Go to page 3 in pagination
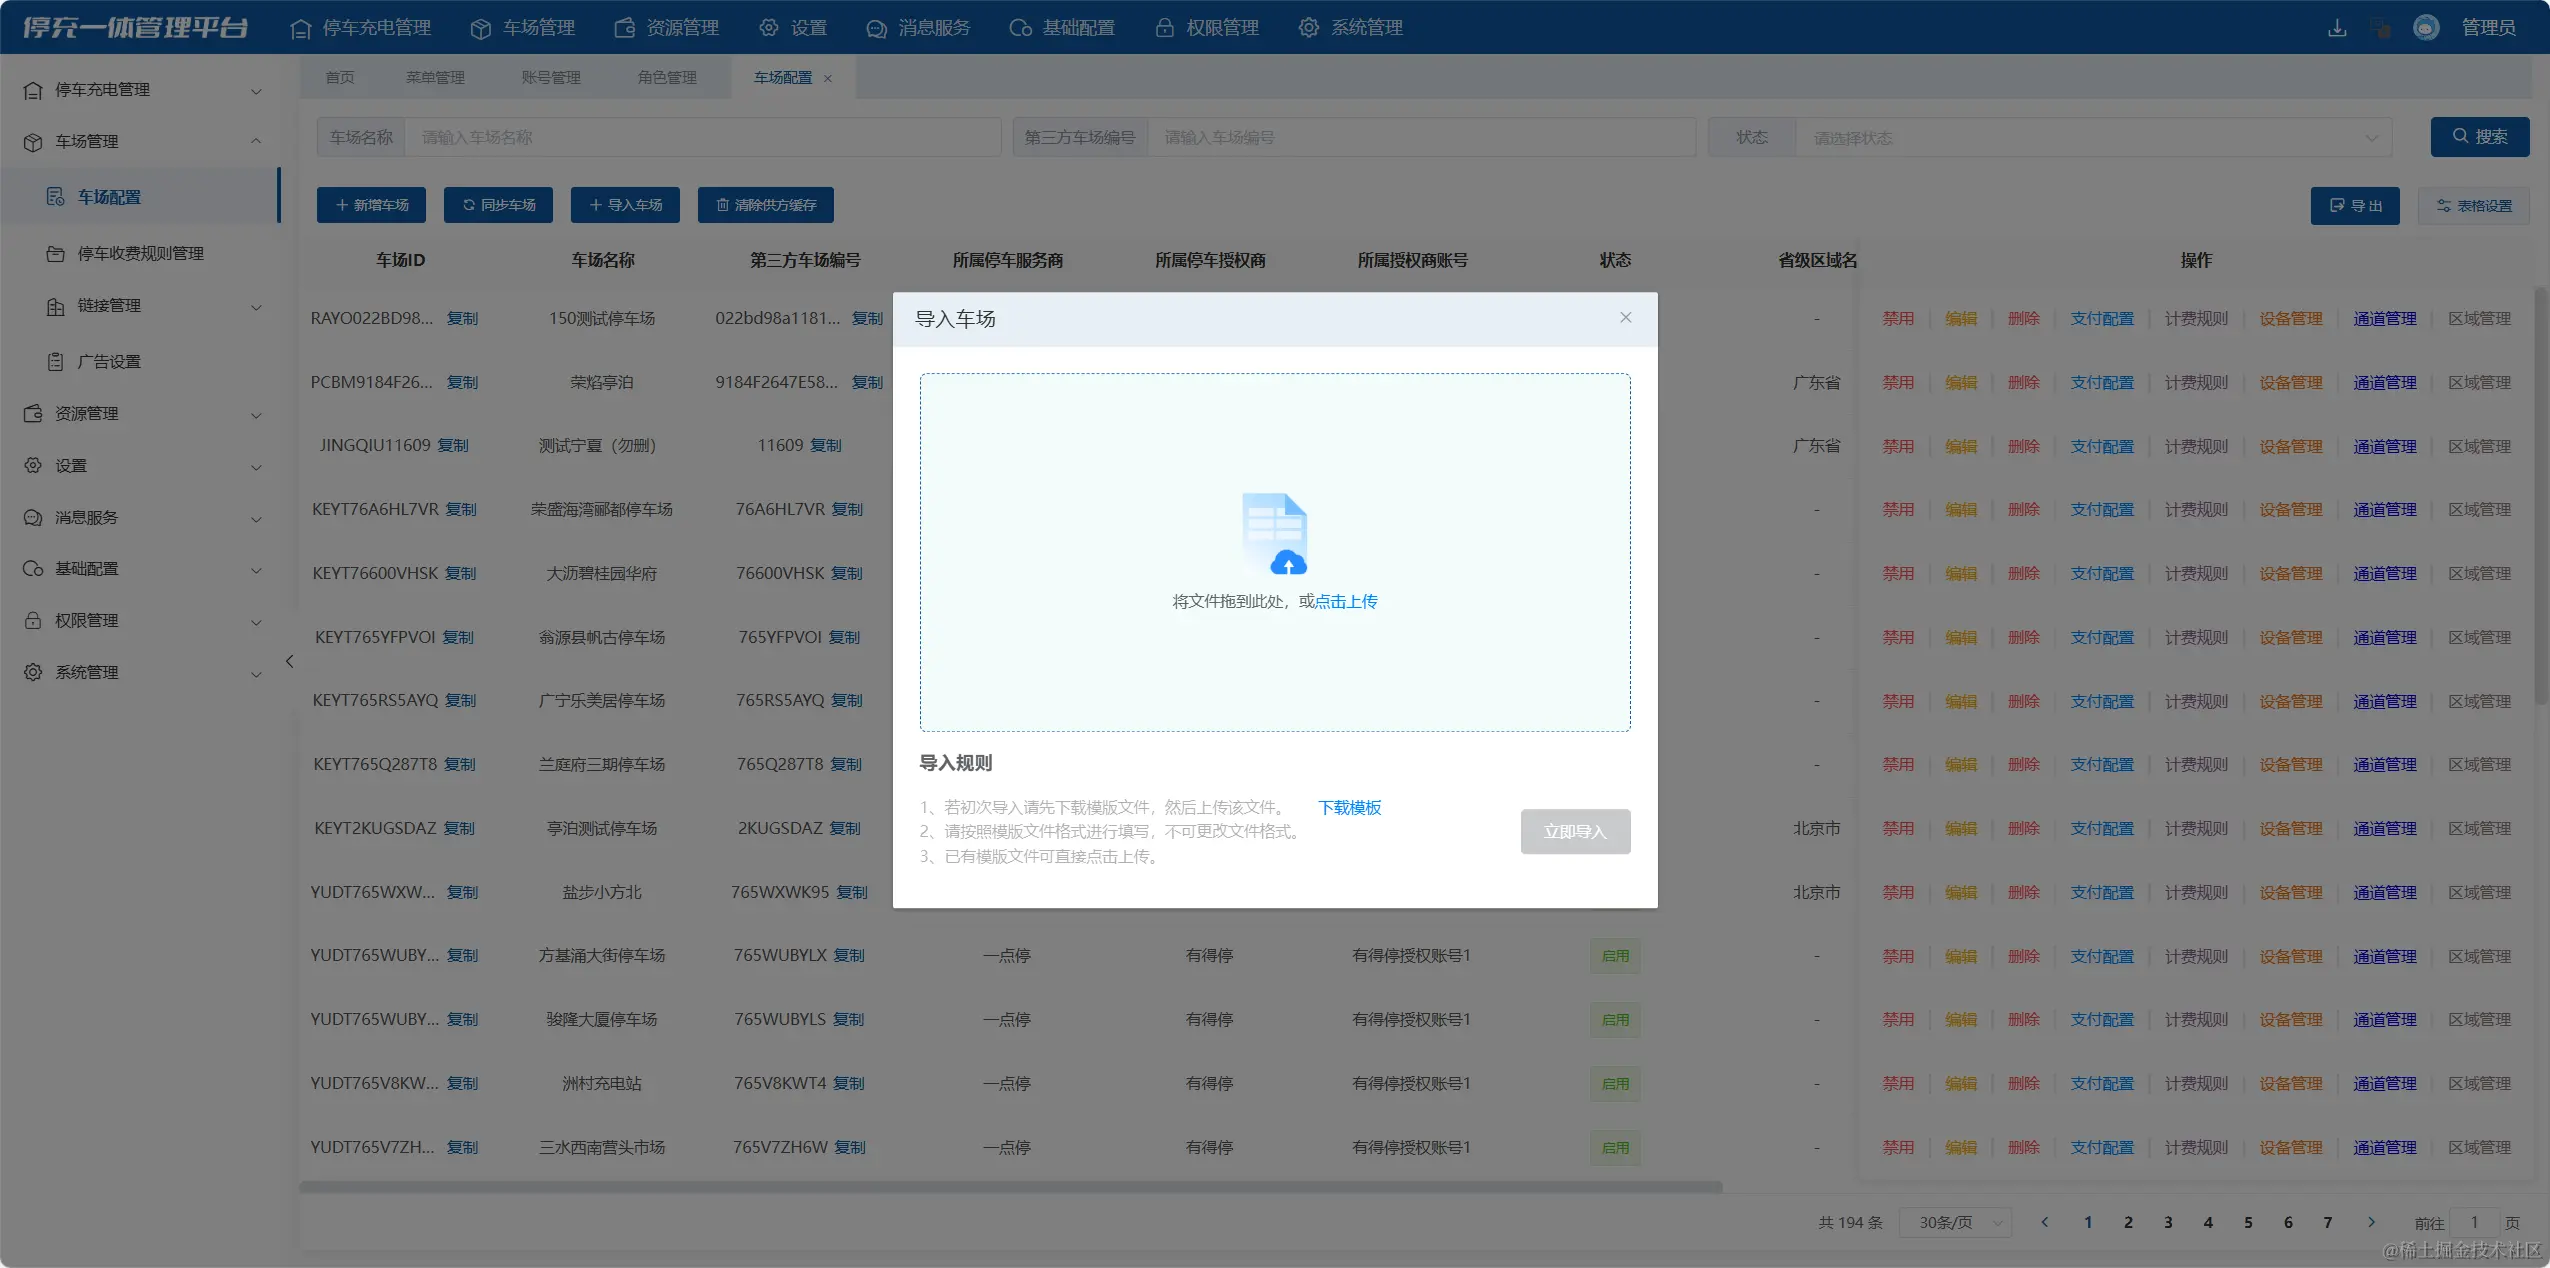2550x1268 pixels. click(x=2168, y=1223)
